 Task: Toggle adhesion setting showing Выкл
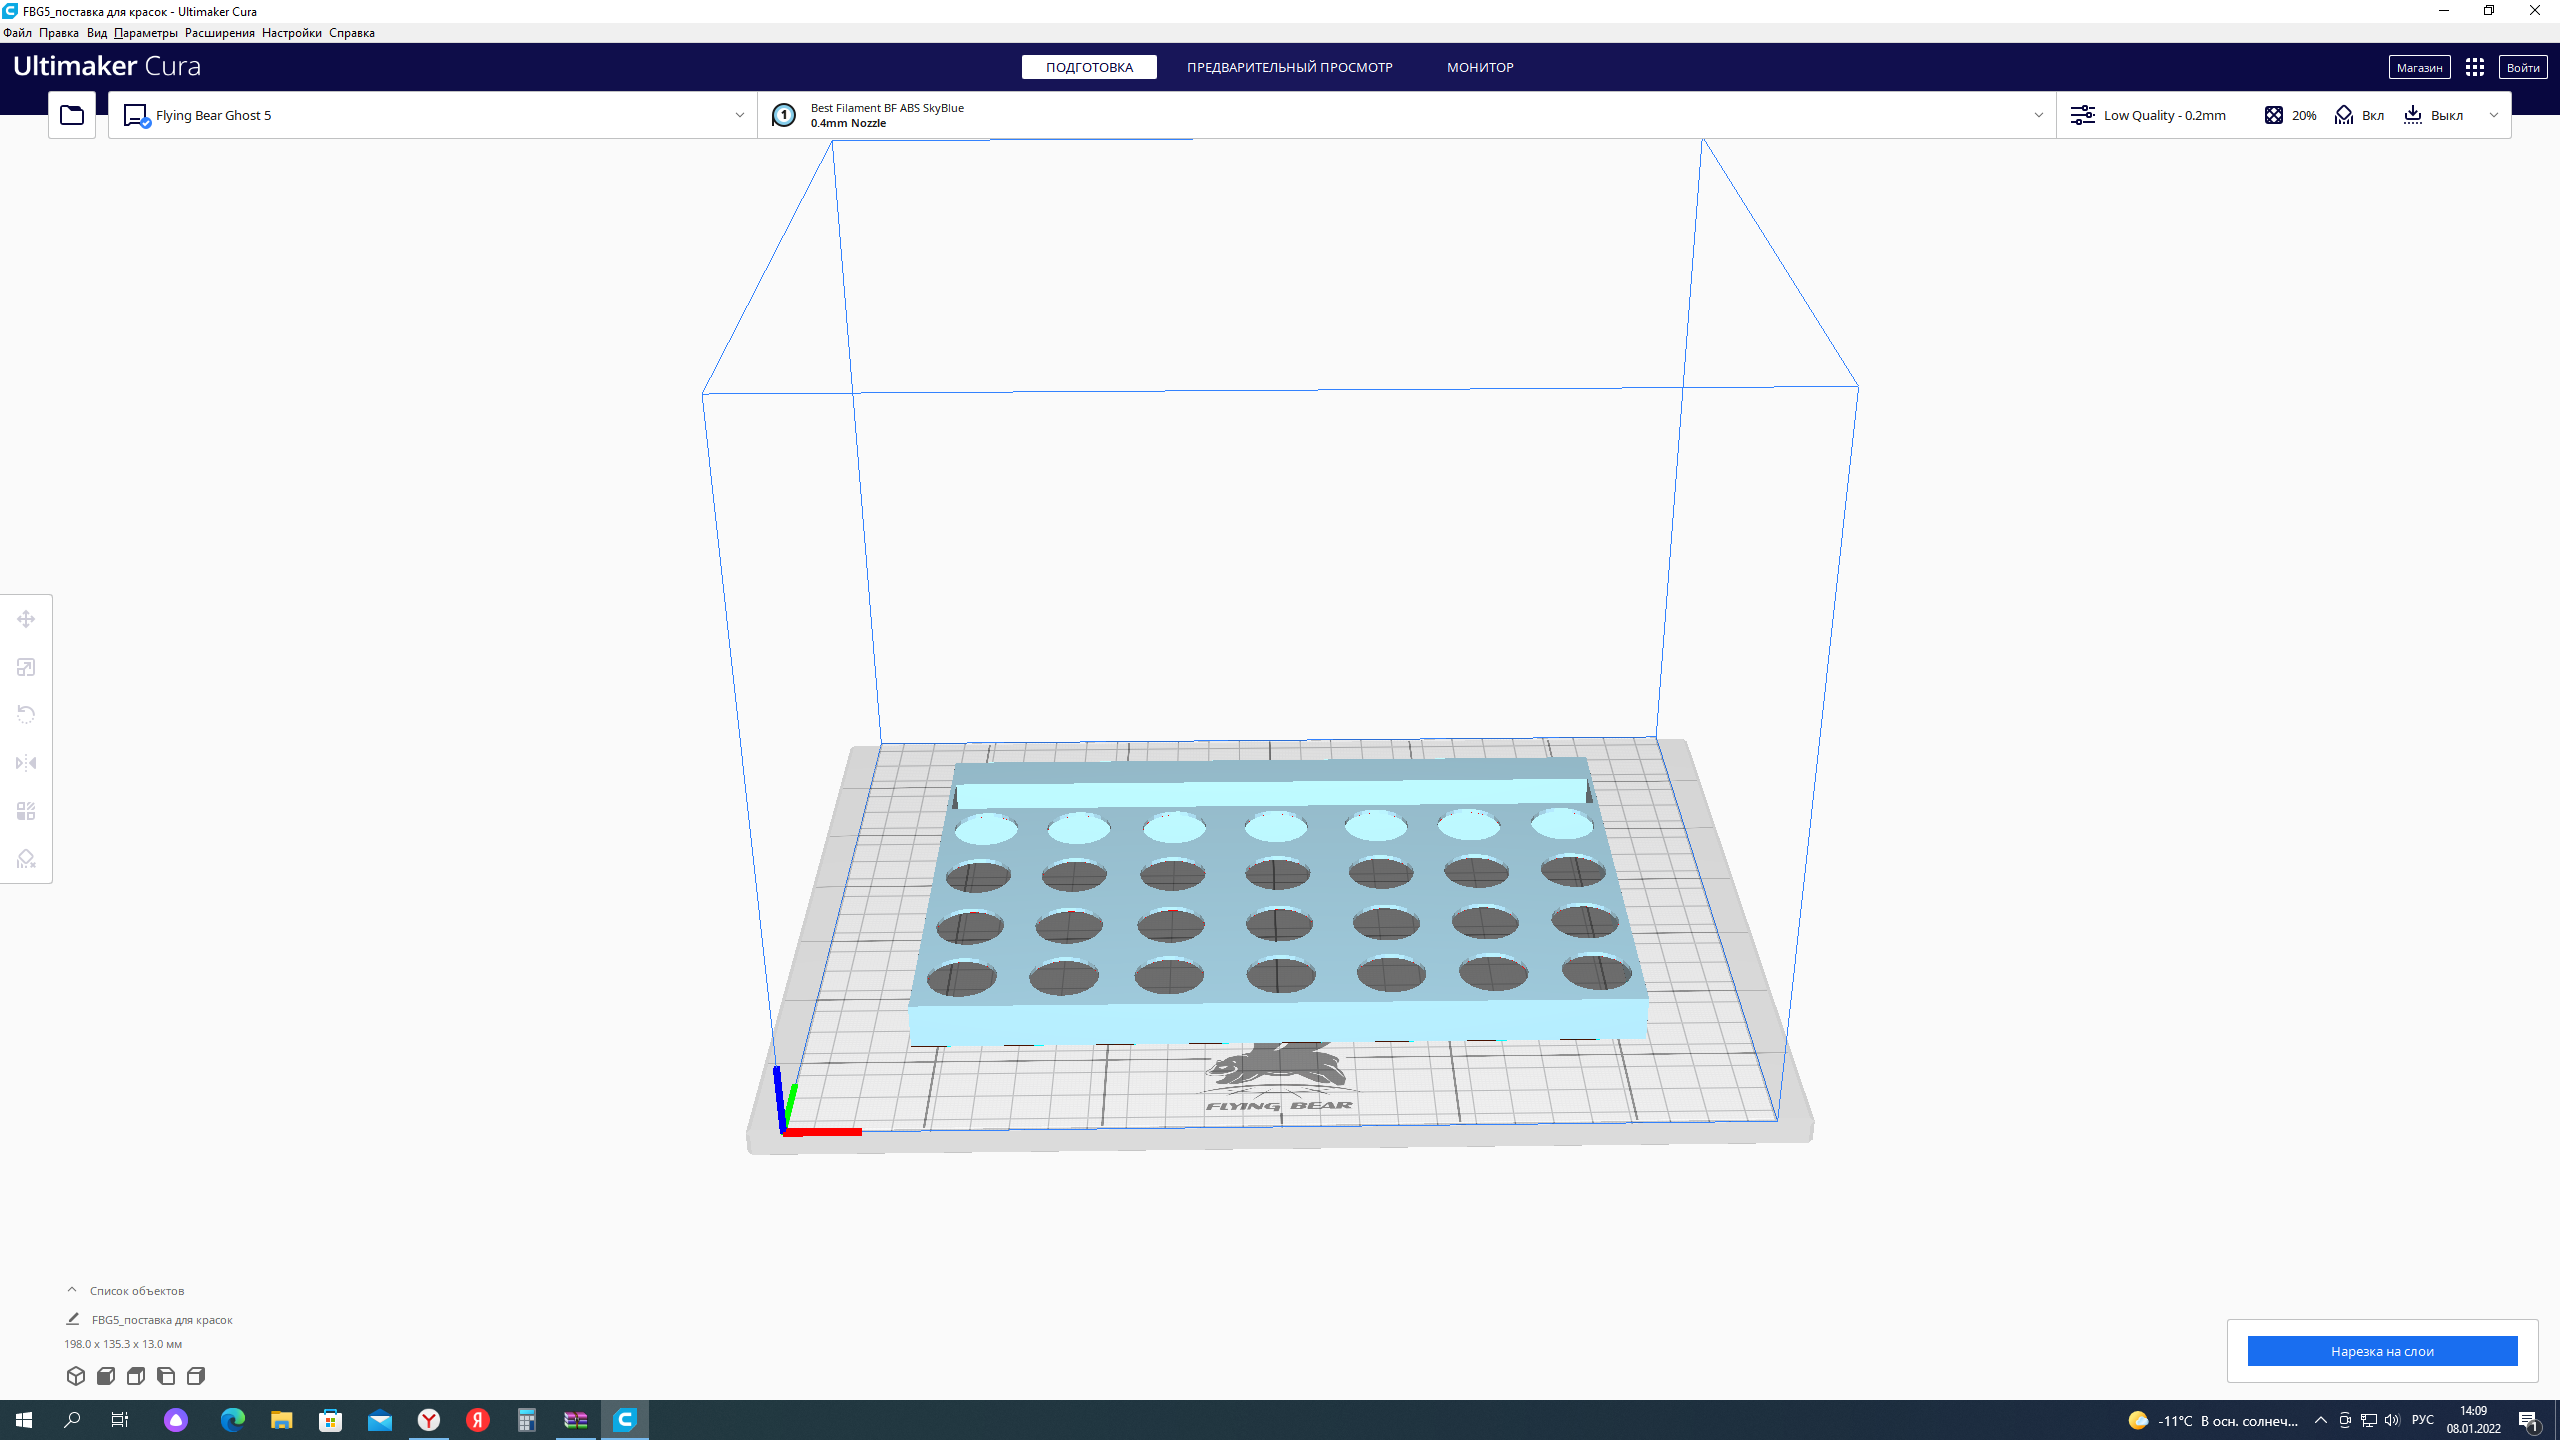pyautogui.click(x=2433, y=115)
